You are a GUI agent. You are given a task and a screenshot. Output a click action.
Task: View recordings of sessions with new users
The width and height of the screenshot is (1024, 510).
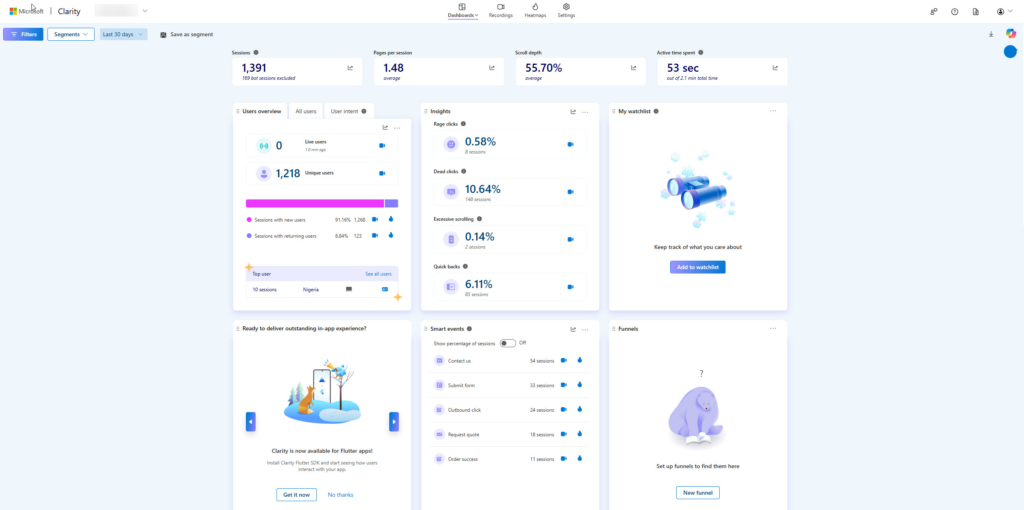coord(375,219)
